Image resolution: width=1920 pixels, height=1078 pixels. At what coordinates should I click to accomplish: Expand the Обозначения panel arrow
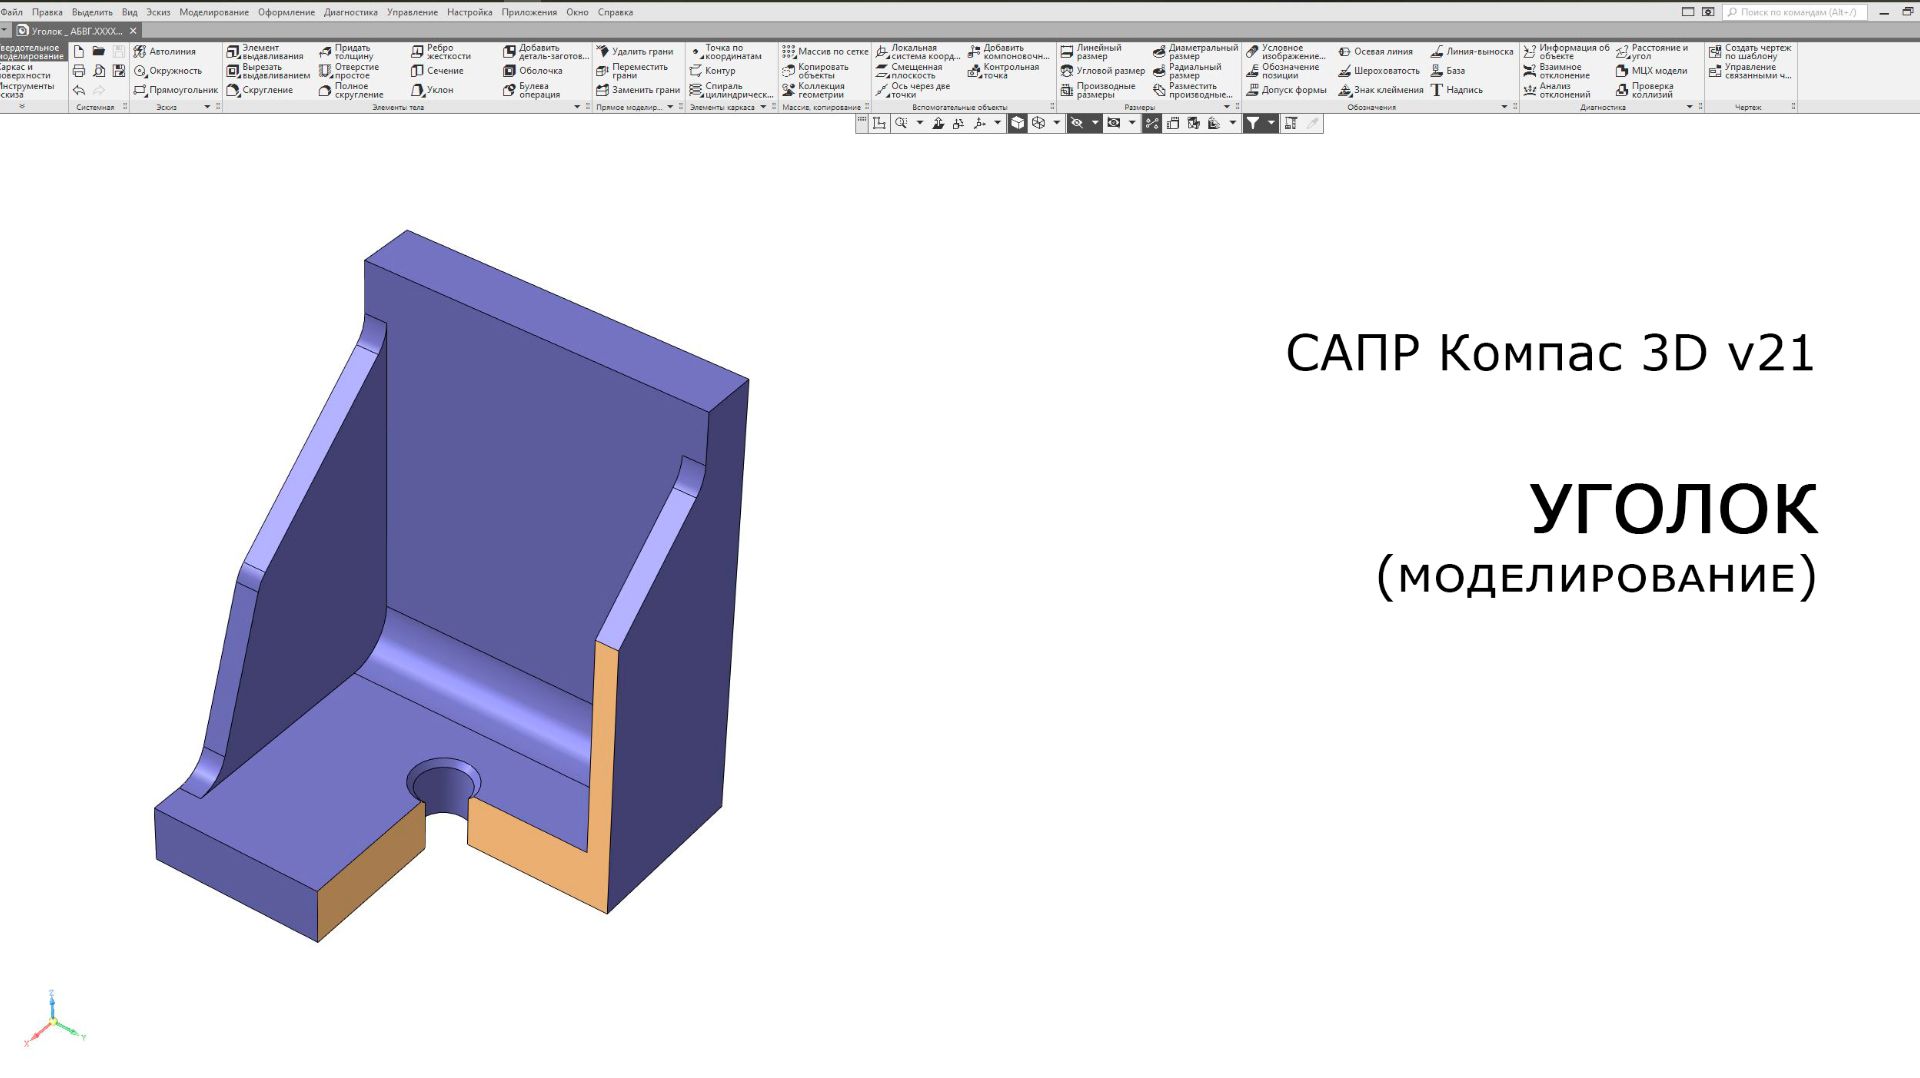pos(1504,107)
